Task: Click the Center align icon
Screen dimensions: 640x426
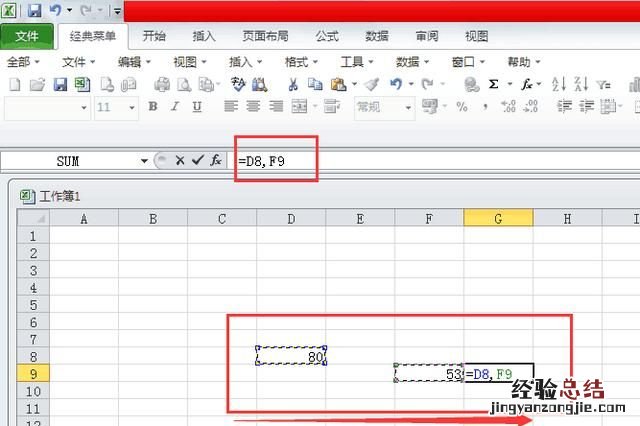Action: (x=251, y=107)
